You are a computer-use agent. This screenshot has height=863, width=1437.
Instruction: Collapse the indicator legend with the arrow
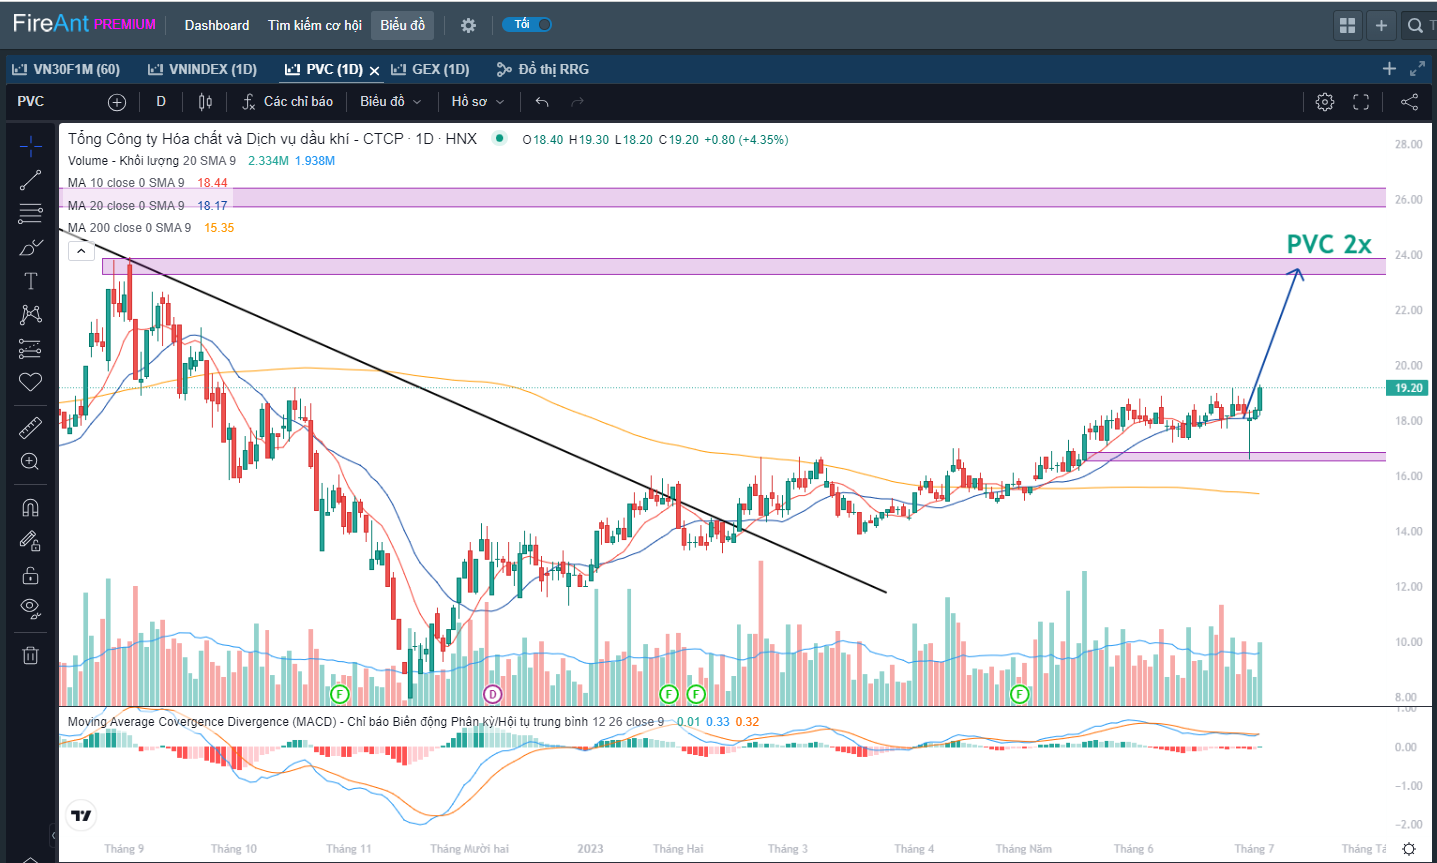click(x=82, y=251)
